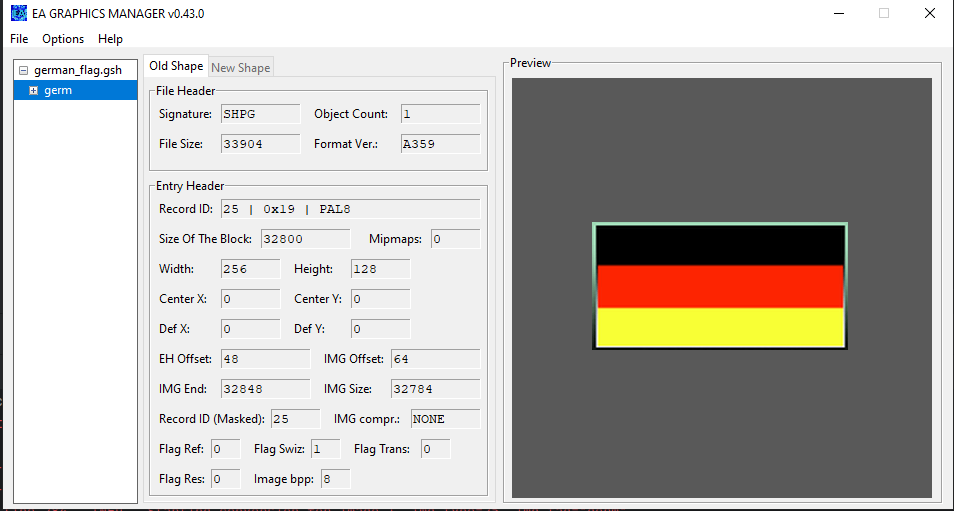Click the EH Offset field showing 48
This screenshot has height=511, width=954.
coord(265,359)
